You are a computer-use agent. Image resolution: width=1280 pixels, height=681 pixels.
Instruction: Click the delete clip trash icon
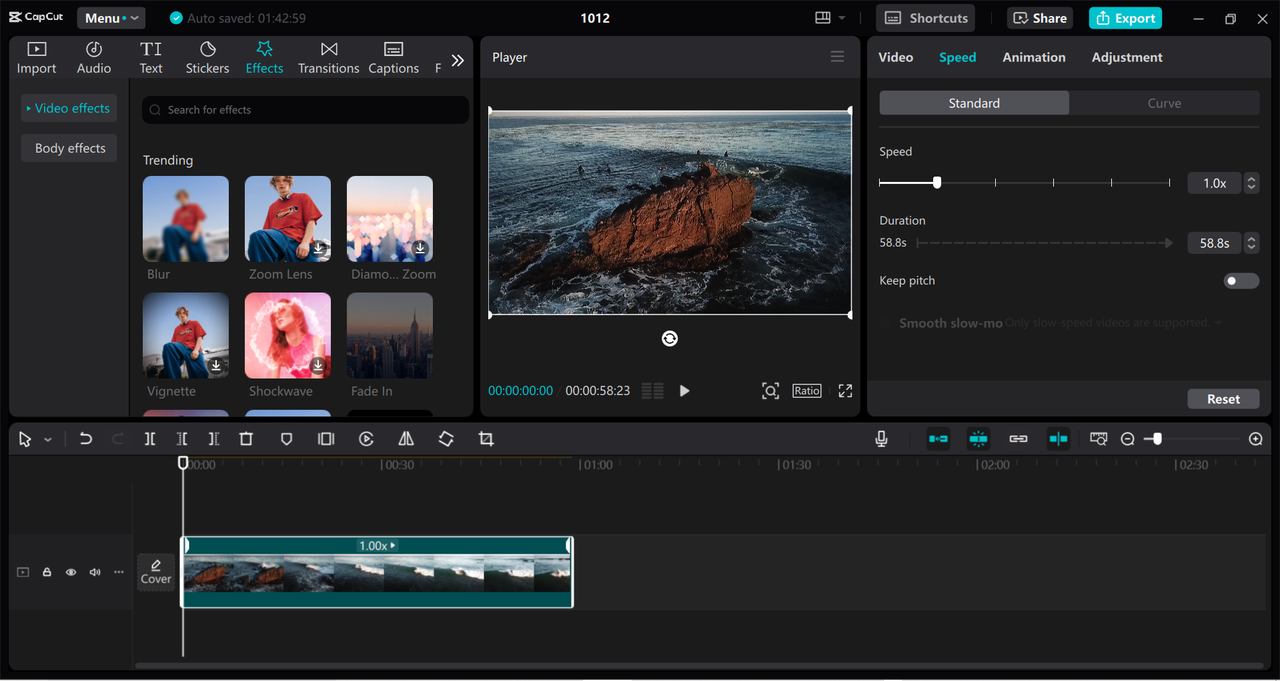246,439
